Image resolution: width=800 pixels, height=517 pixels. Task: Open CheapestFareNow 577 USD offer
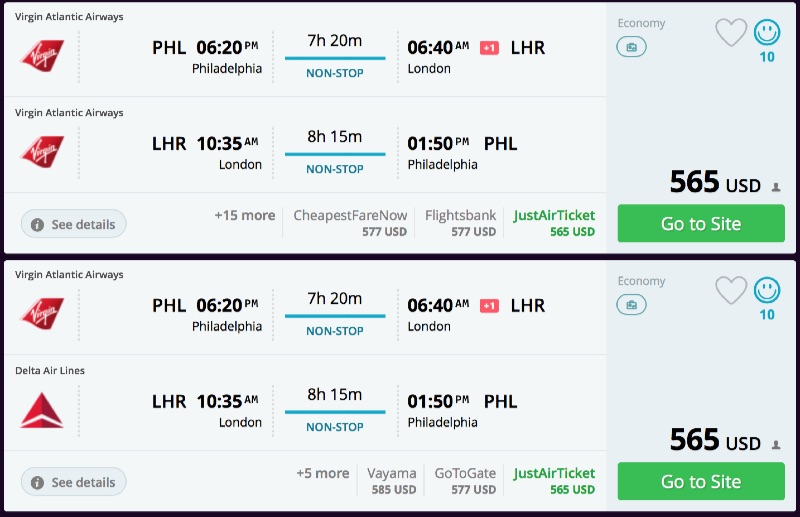pyautogui.click(x=350, y=223)
